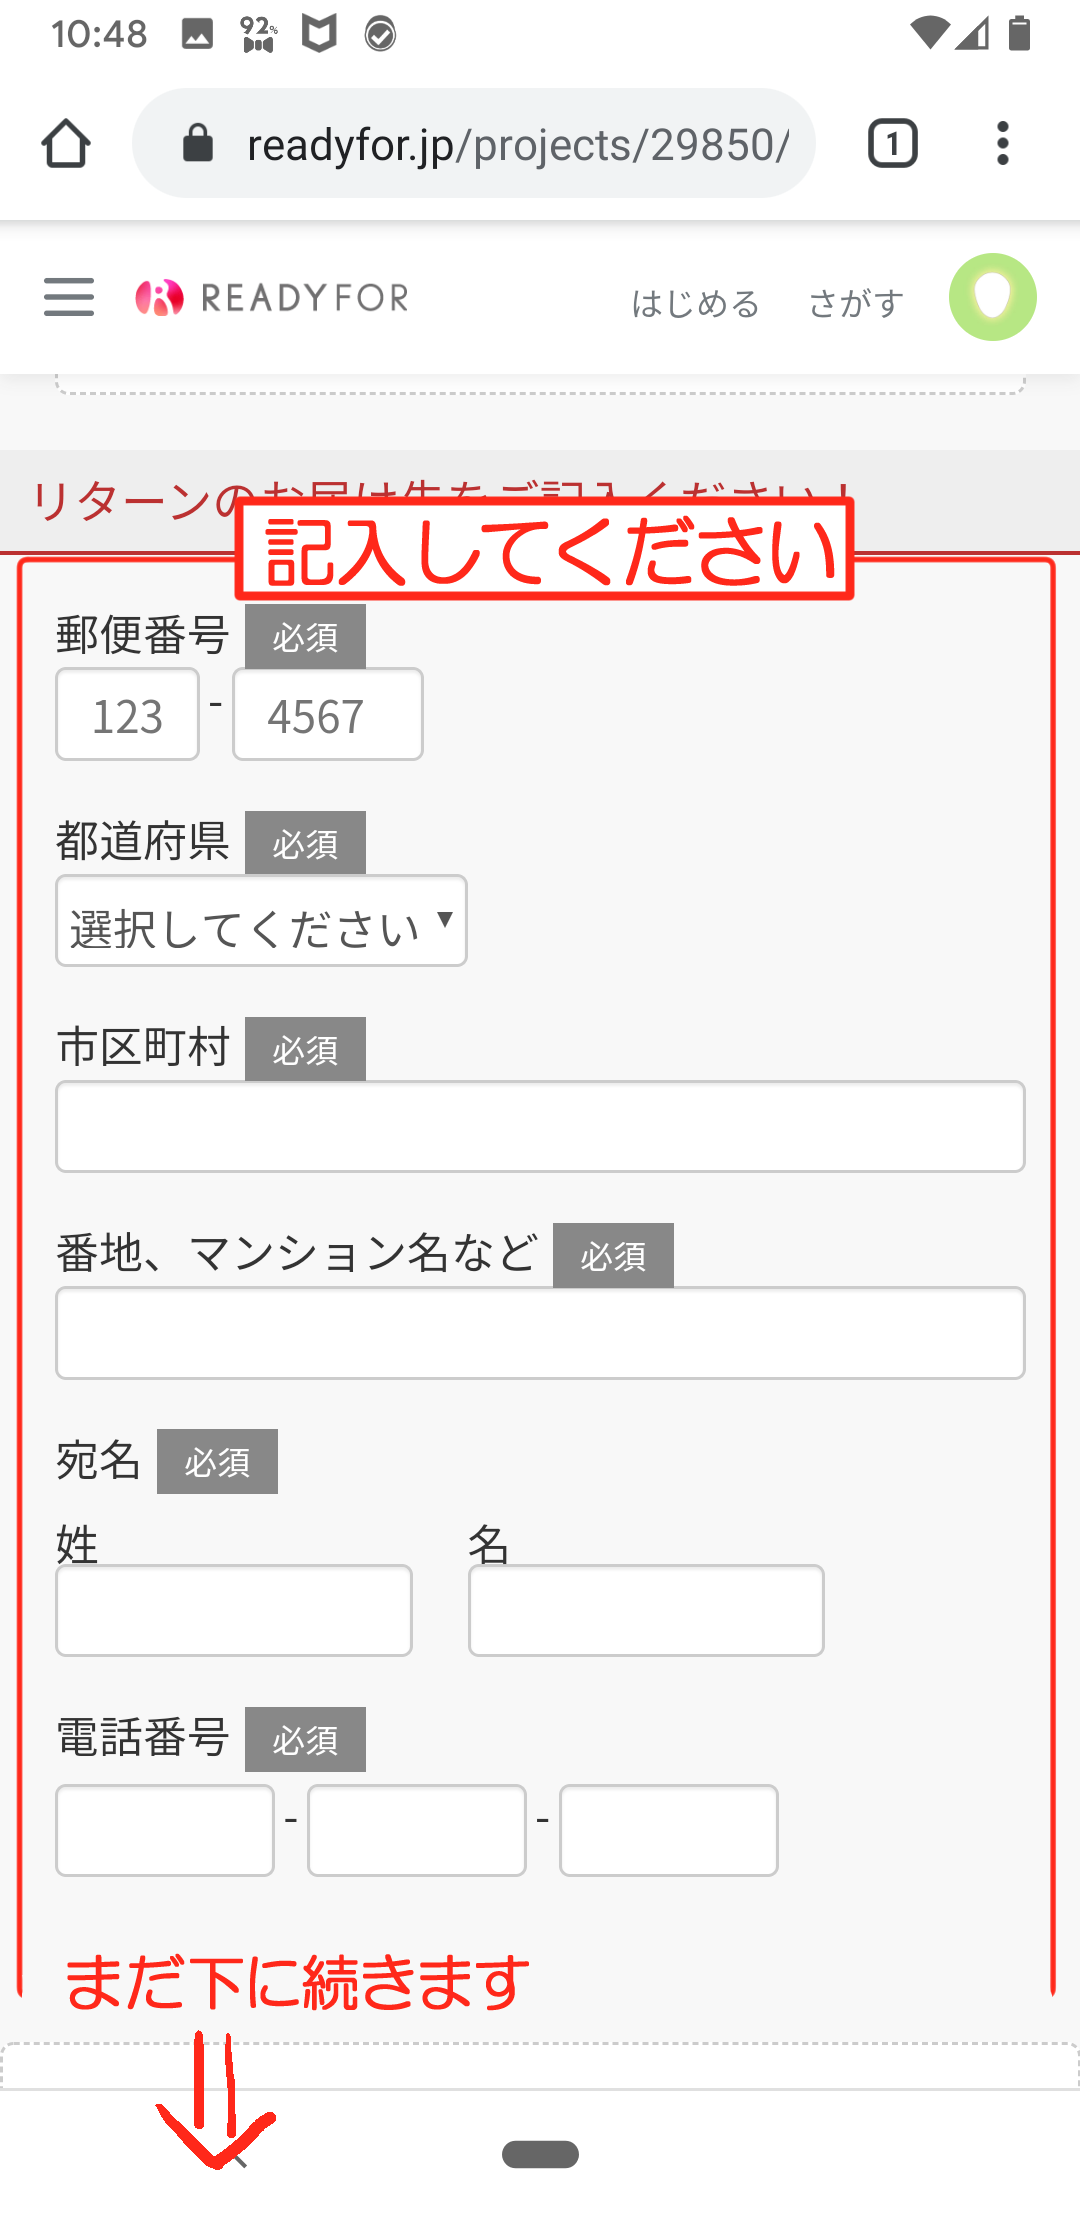Open the tab switcher showing 1

(x=892, y=143)
